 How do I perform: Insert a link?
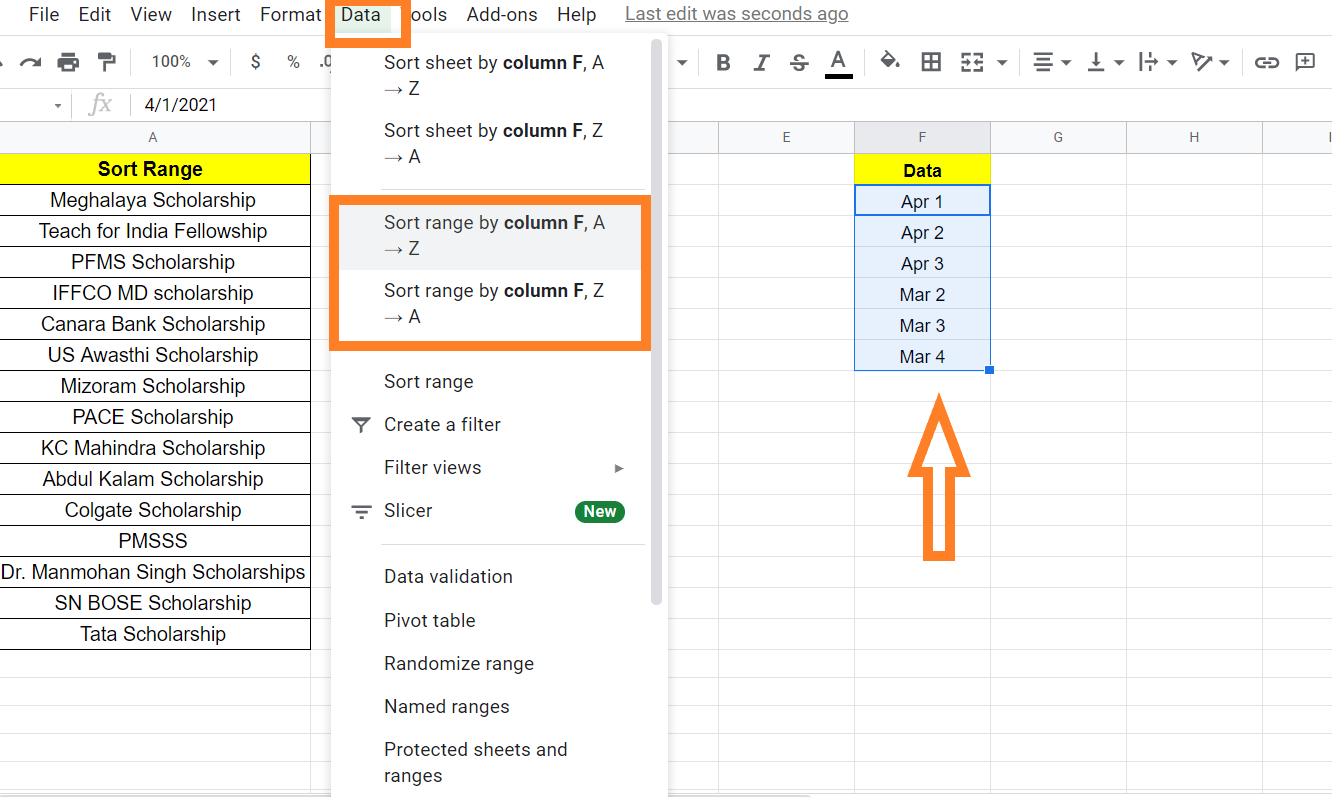click(1267, 62)
